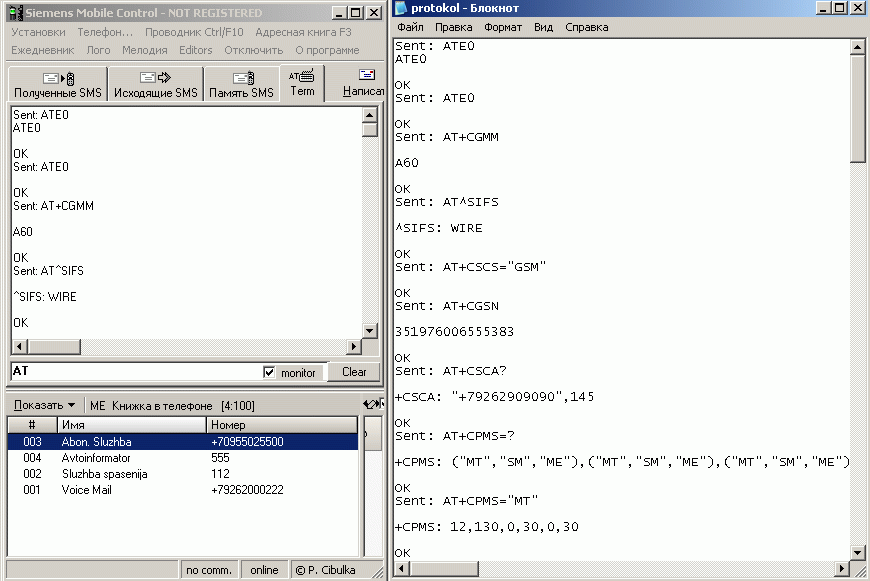Select the Voice Mail phonebook entry
Viewport: 870px width, 581px height.
[183, 490]
